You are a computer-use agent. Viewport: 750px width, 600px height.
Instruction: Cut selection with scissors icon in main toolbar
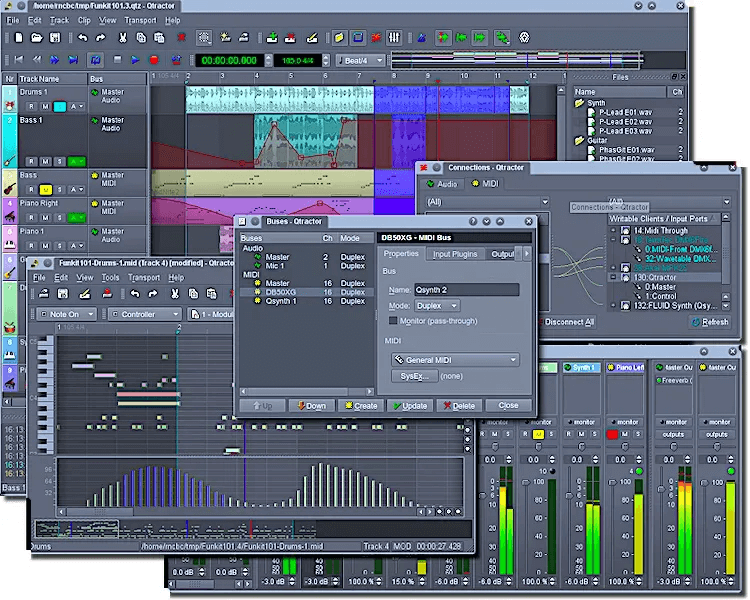tap(122, 37)
